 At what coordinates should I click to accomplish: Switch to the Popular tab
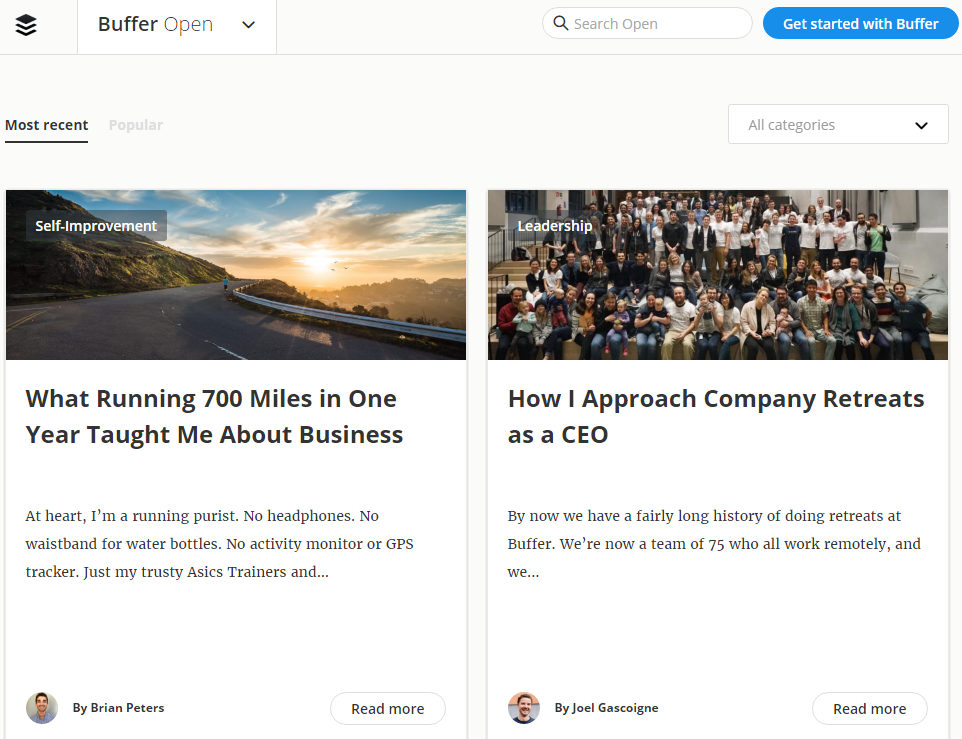tap(136, 125)
